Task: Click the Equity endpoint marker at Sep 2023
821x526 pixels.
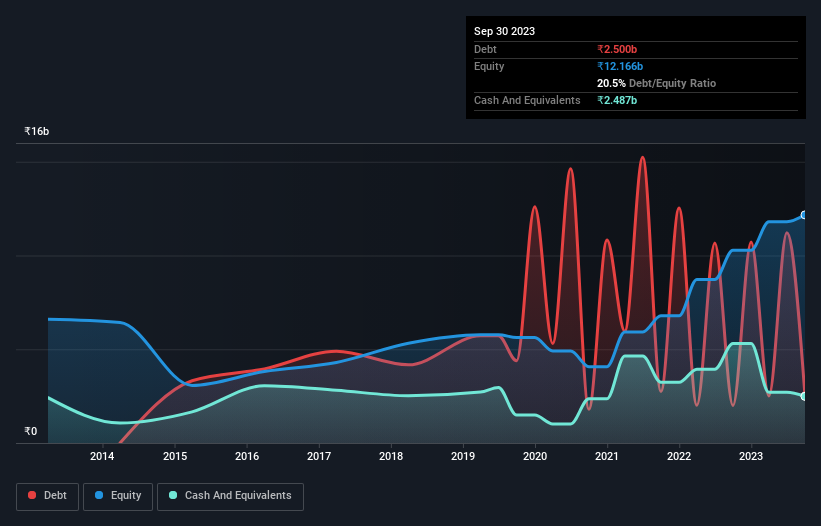Action: [x=804, y=215]
